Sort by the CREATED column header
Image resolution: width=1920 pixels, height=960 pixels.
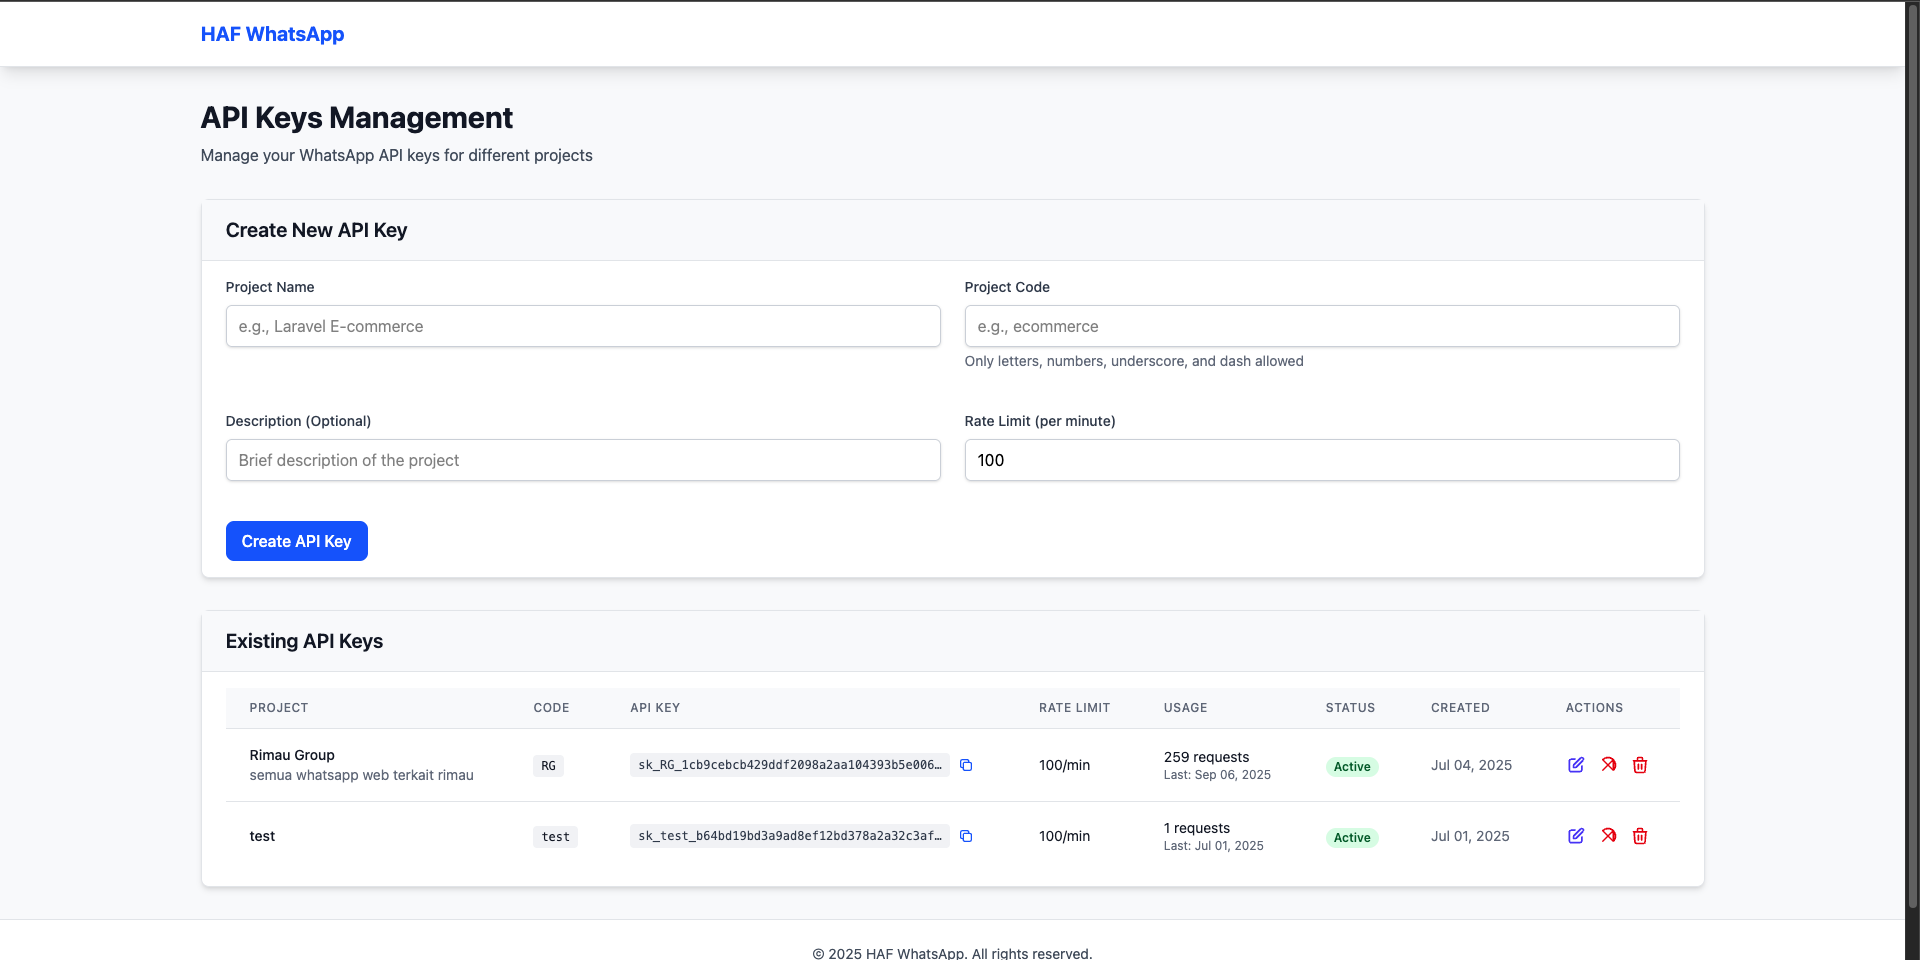1460,707
